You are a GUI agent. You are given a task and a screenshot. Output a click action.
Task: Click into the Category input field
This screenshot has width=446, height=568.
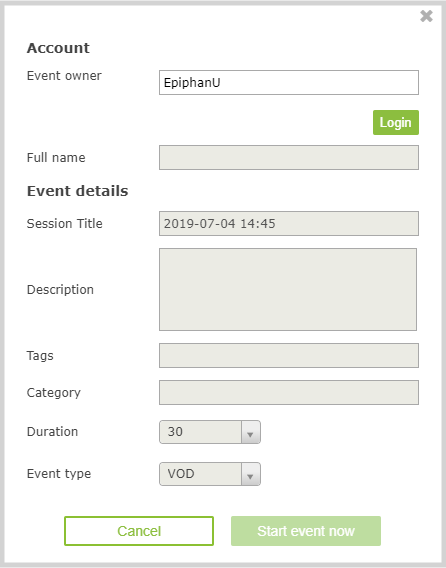point(289,392)
